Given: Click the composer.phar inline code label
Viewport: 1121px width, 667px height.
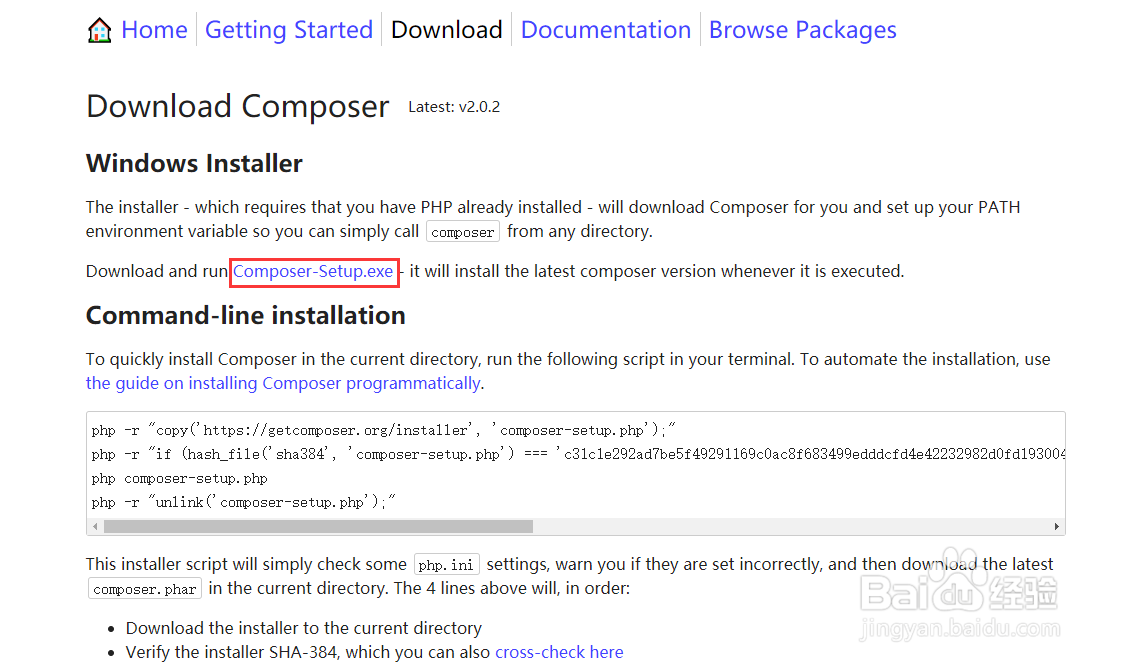Looking at the screenshot, I should tap(145, 589).
